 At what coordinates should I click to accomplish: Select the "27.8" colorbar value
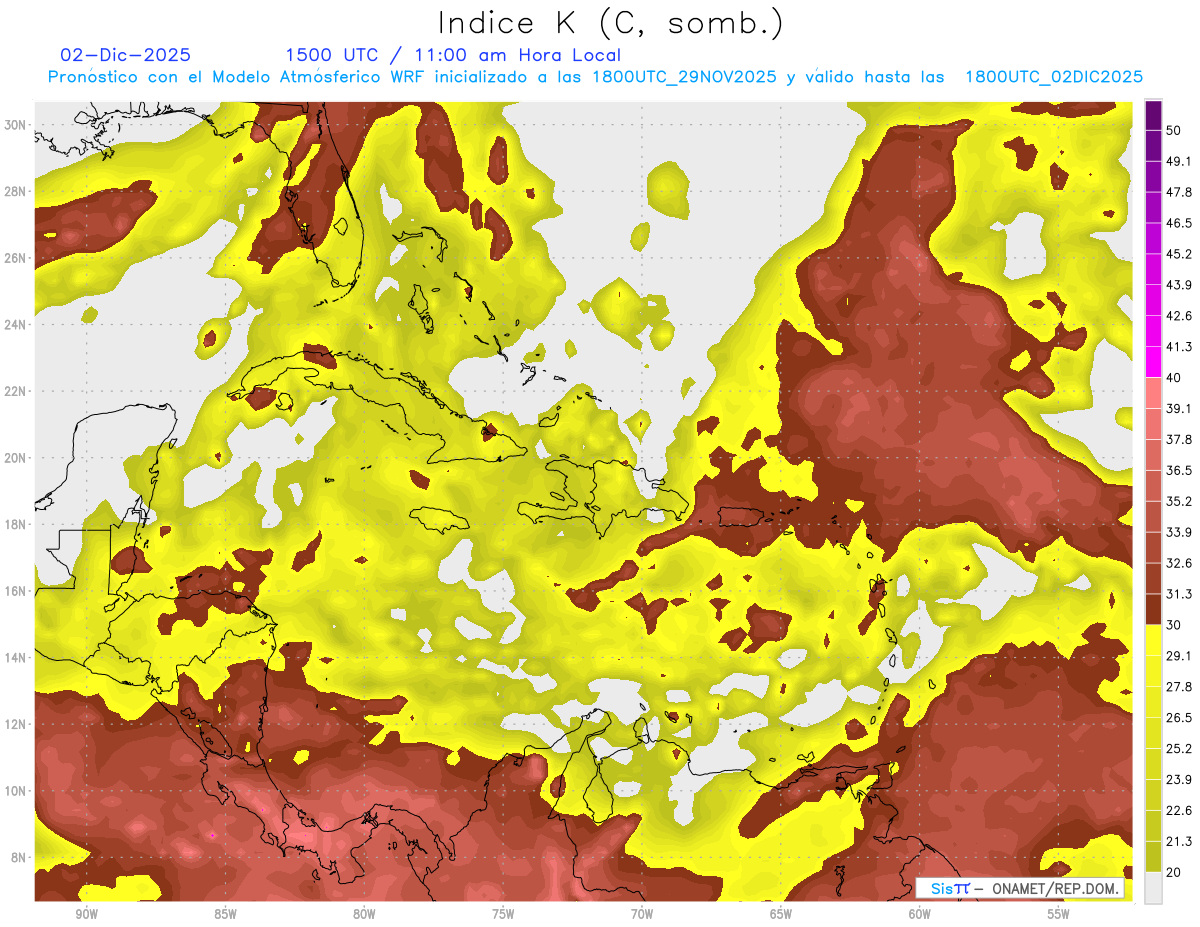pos(1178,687)
